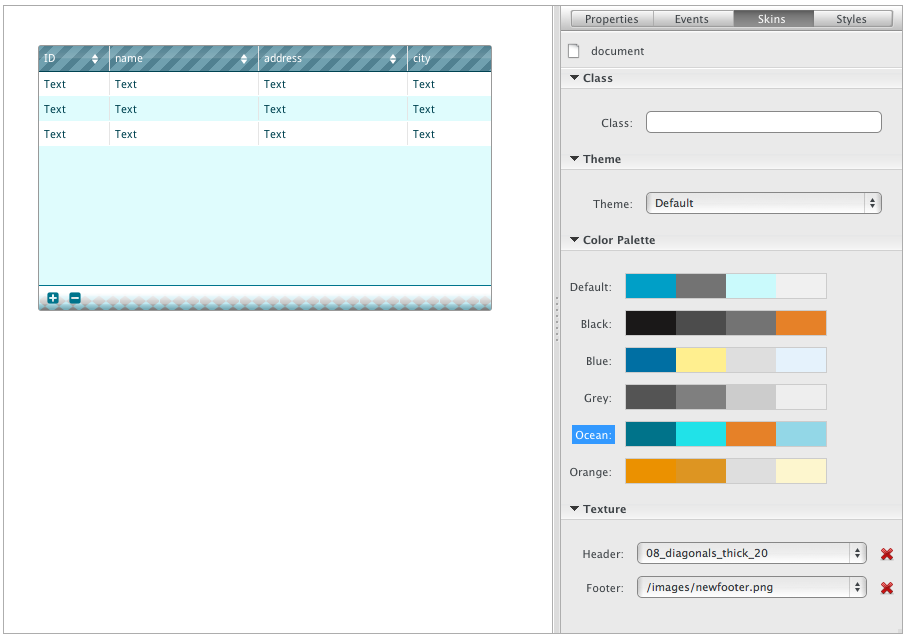The image size is (908, 638).
Task: Open the Header texture dropdown
Action: (x=751, y=553)
